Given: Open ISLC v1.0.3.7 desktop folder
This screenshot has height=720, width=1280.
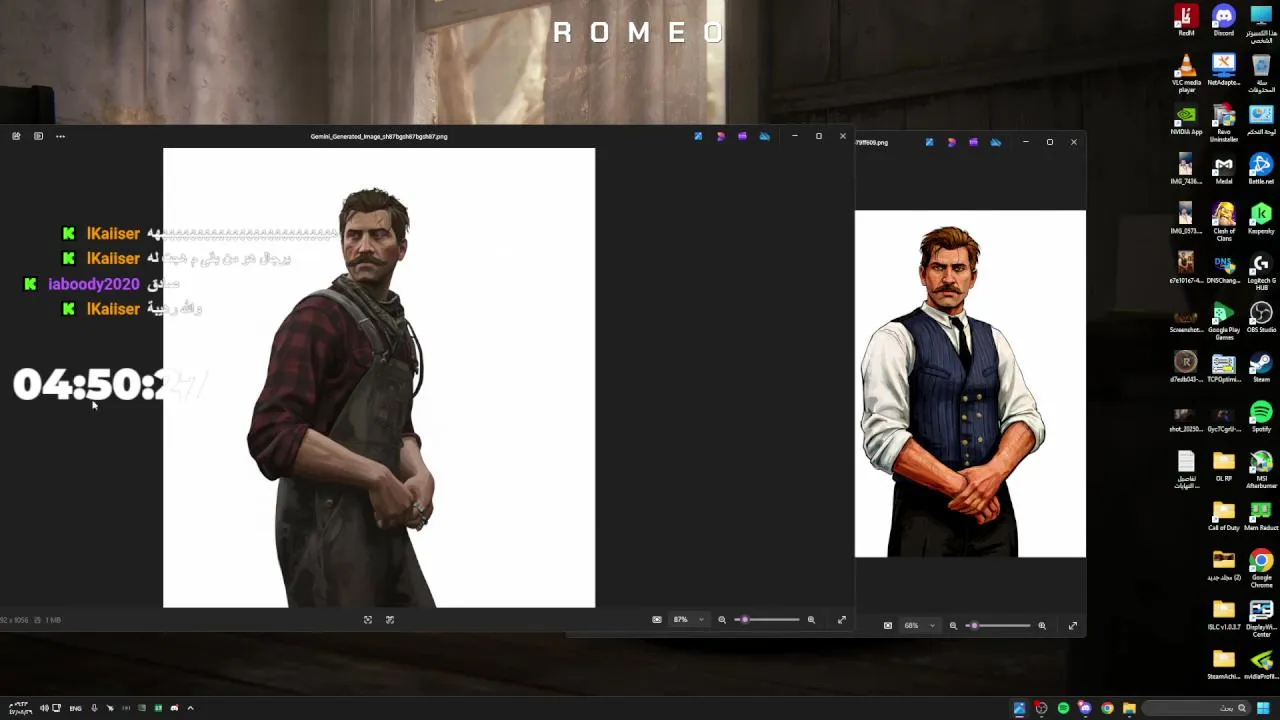Looking at the screenshot, I should click(1224, 614).
